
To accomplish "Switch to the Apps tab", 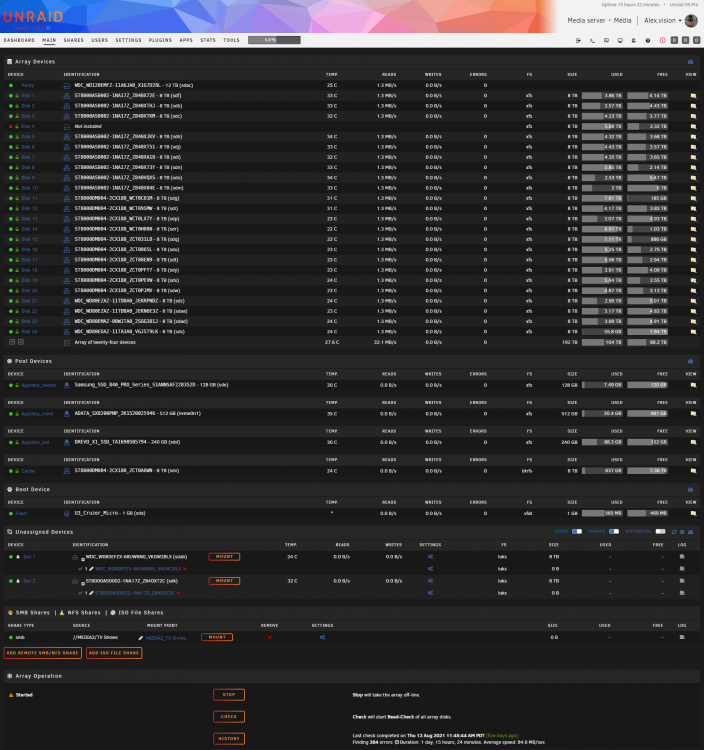I will pyautogui.click(x=186, y=40).
